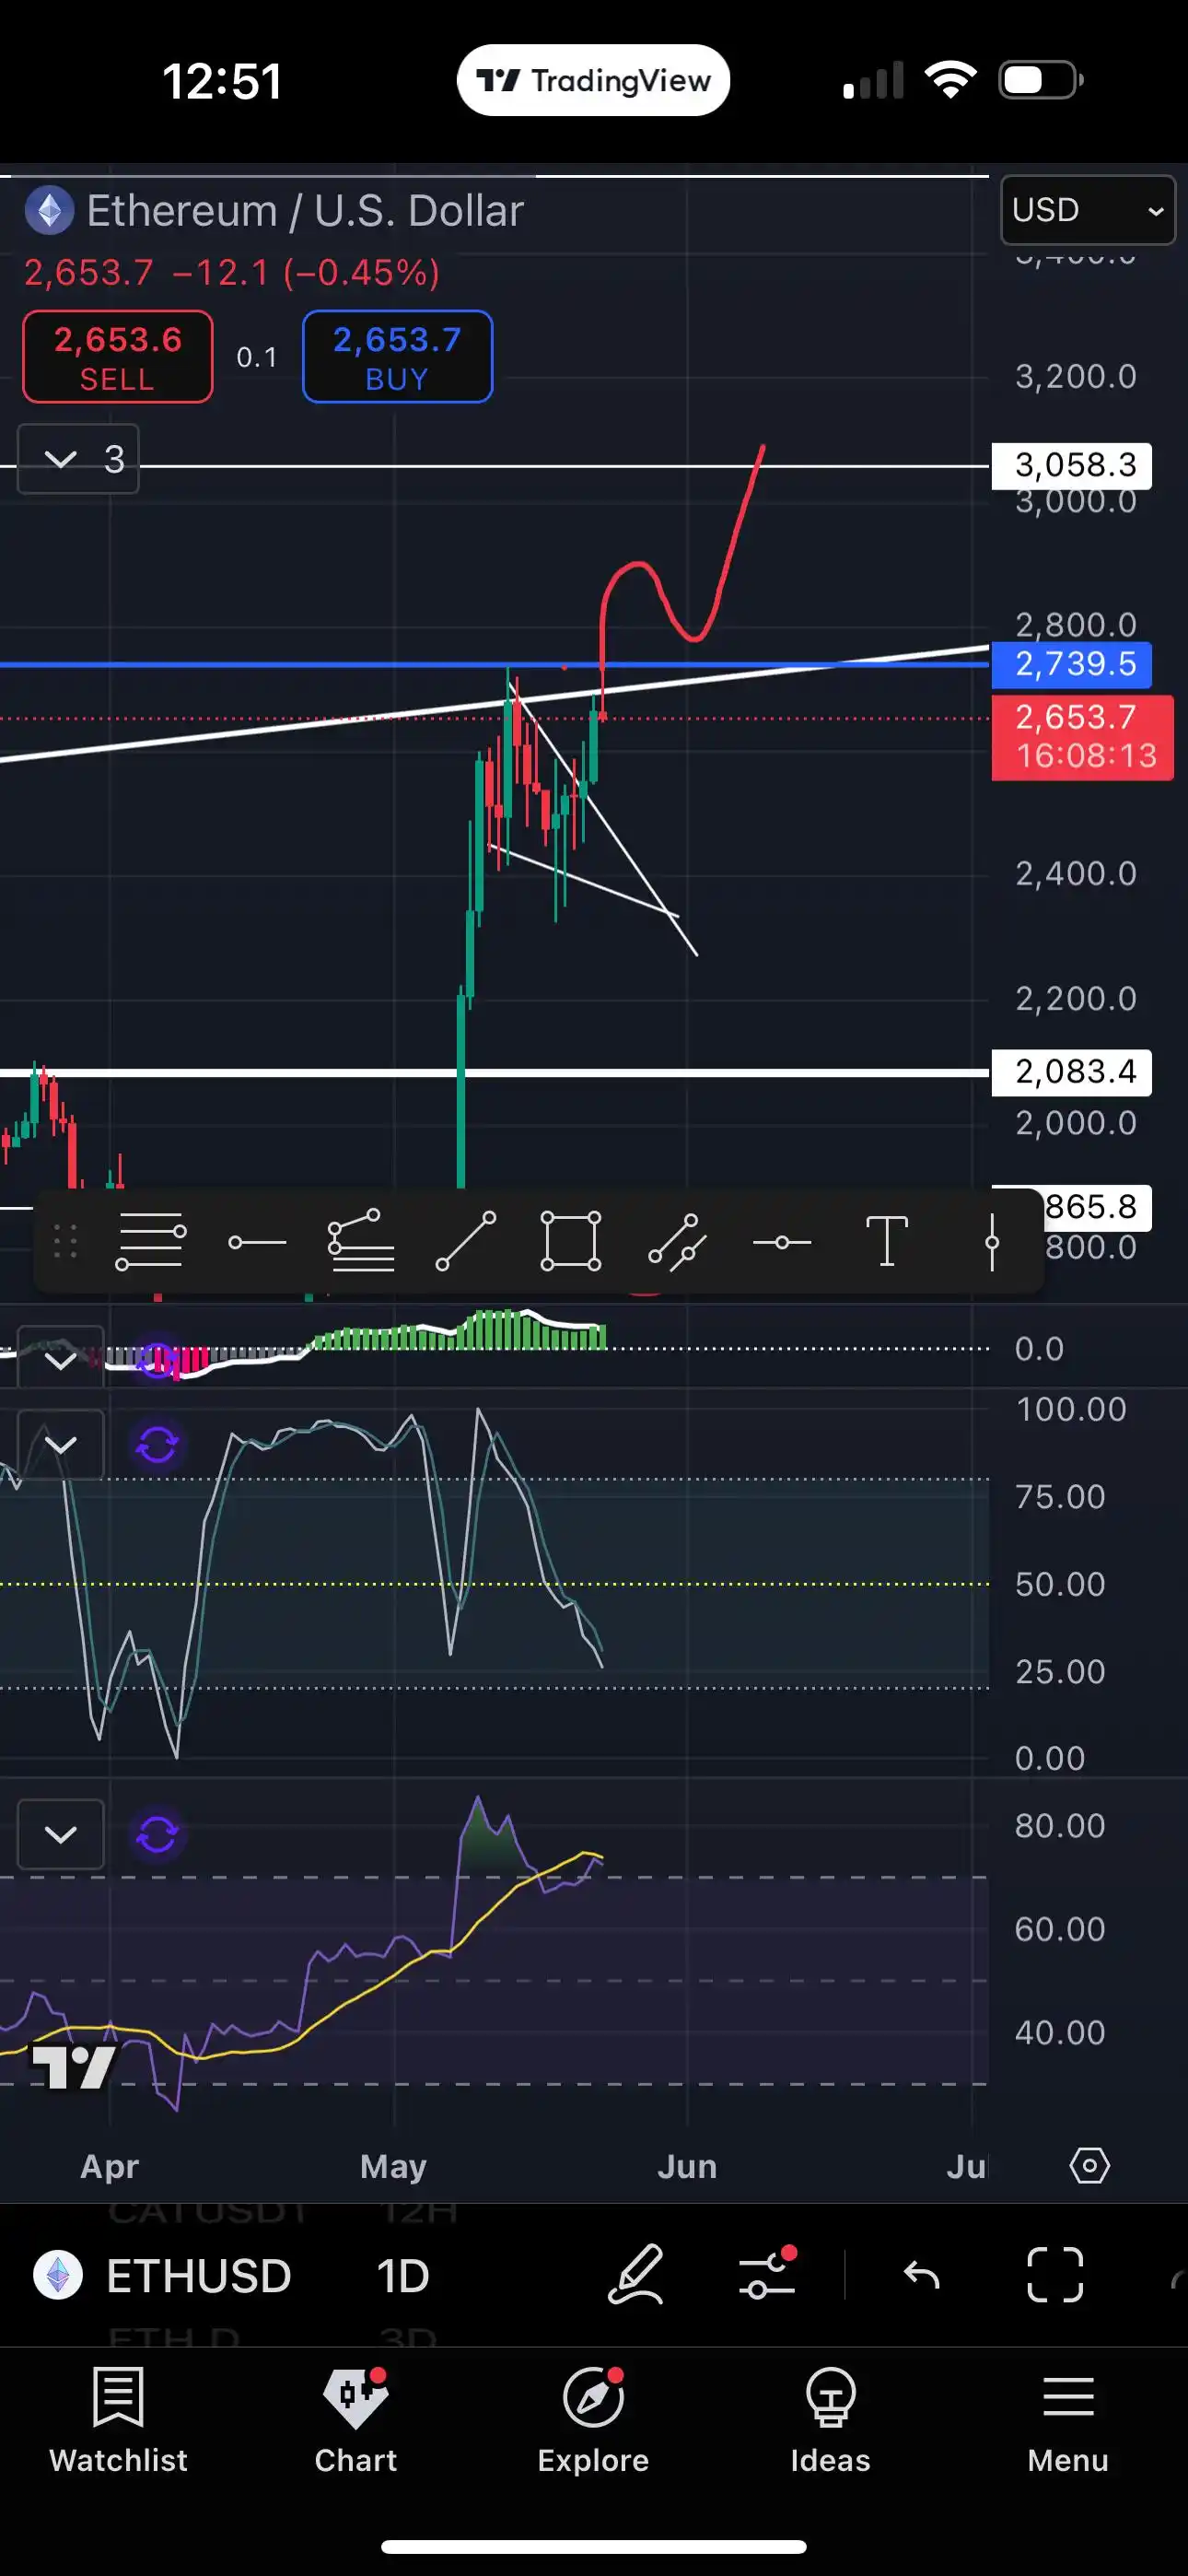The width and height of the screenshot is (1188, 2576).
Task: Tap the 3,058.3 horizontal line price label
Action: click(x=1071, y=465)
